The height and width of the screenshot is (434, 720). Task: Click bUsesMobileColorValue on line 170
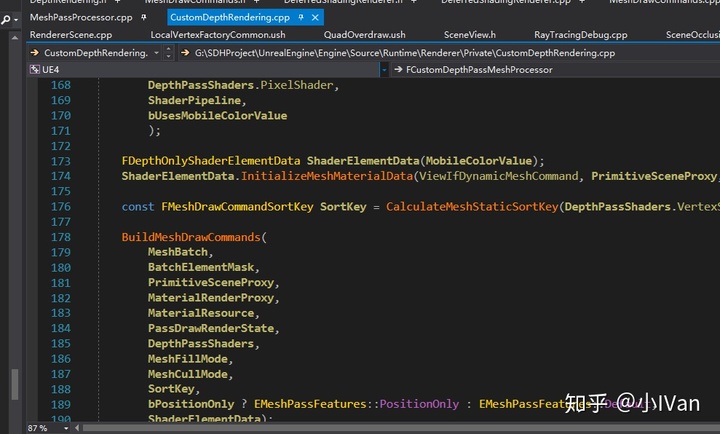(x=217, y=116)
